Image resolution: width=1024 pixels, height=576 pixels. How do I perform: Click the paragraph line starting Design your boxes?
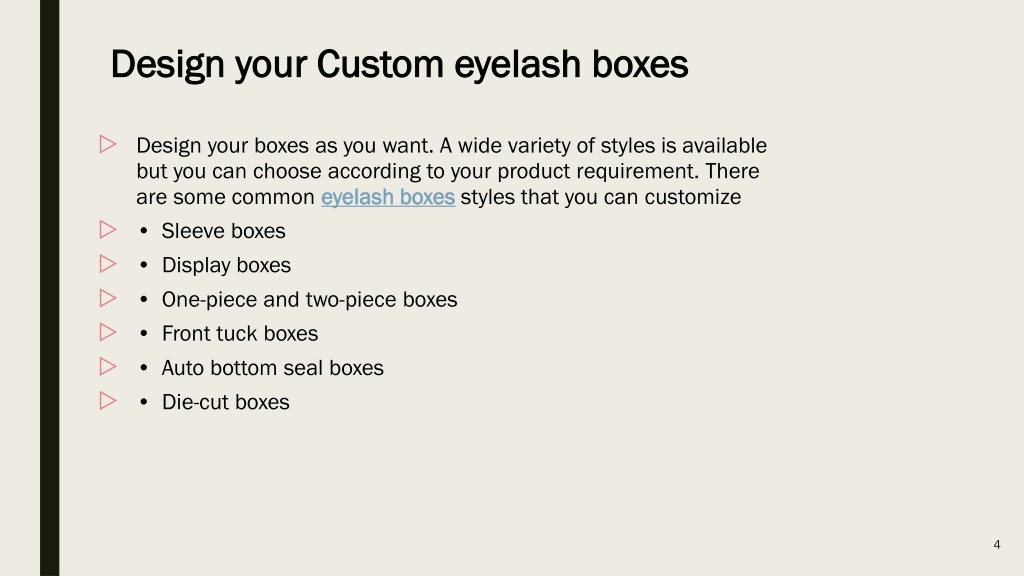pyautogui.click(x=451, y=146)
